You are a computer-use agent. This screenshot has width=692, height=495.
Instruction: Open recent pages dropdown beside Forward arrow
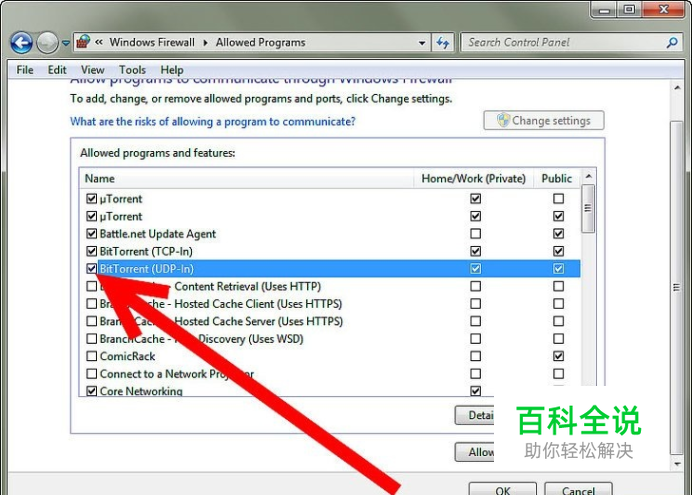tap(66, 43)
